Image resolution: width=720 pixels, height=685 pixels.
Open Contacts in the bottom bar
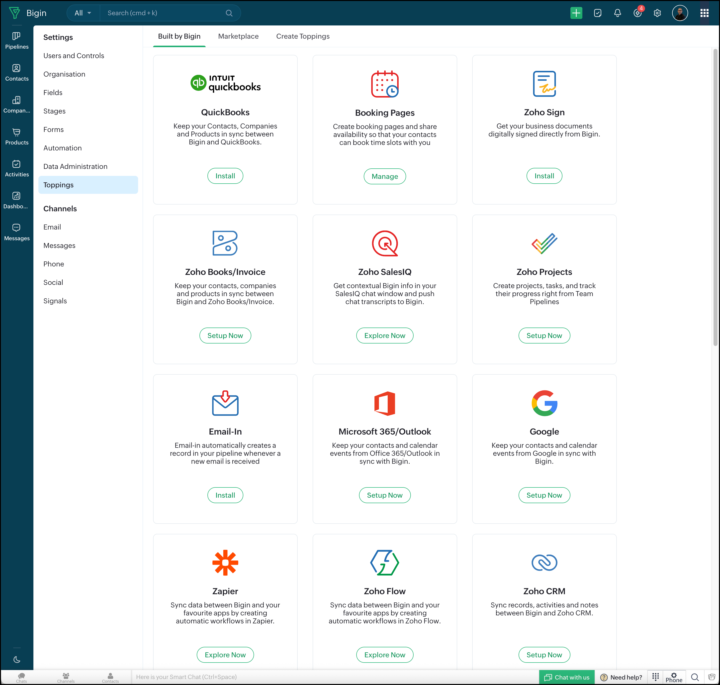[x=110, y=677]
